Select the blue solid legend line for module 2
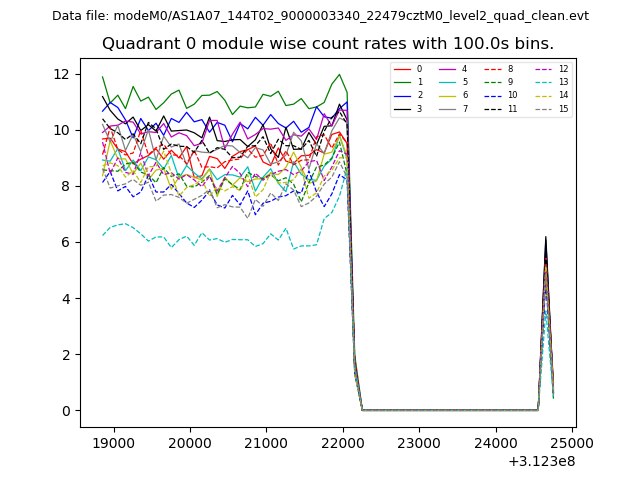This screenshot has height=480, width=640. pos(402,95)
